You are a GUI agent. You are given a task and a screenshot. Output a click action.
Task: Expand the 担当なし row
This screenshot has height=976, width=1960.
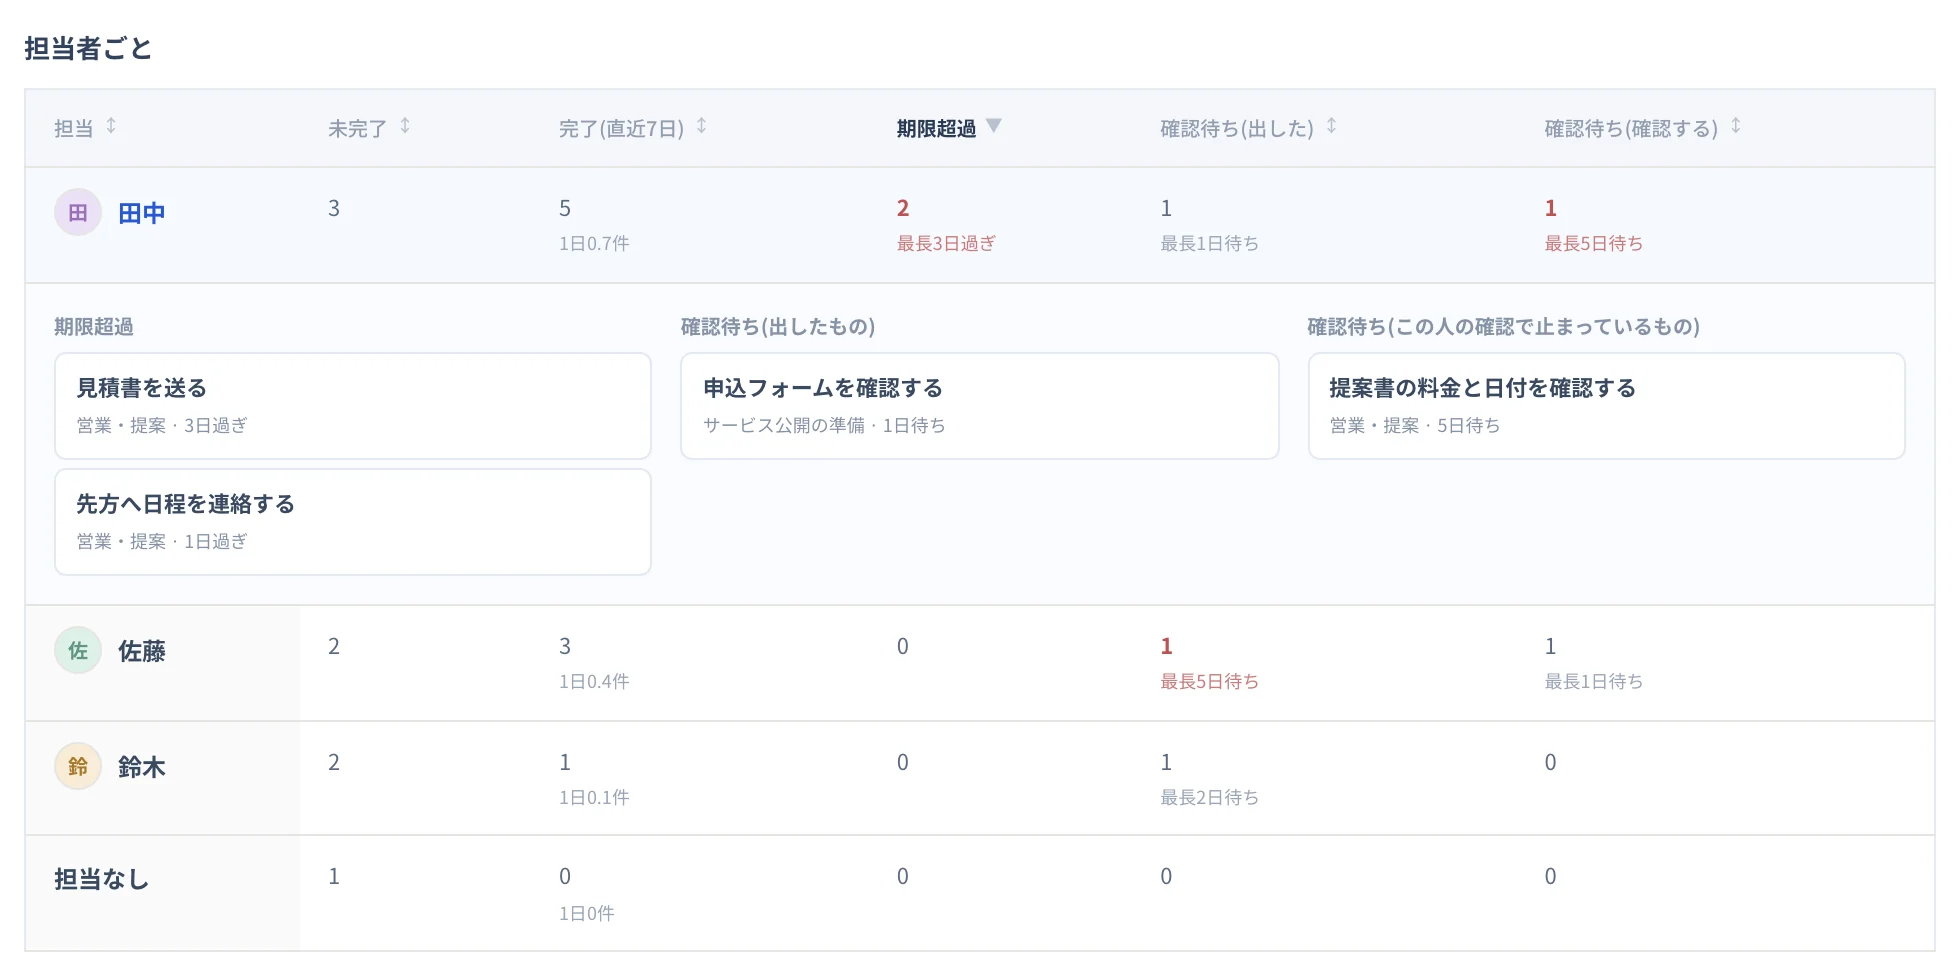(980, 893)
